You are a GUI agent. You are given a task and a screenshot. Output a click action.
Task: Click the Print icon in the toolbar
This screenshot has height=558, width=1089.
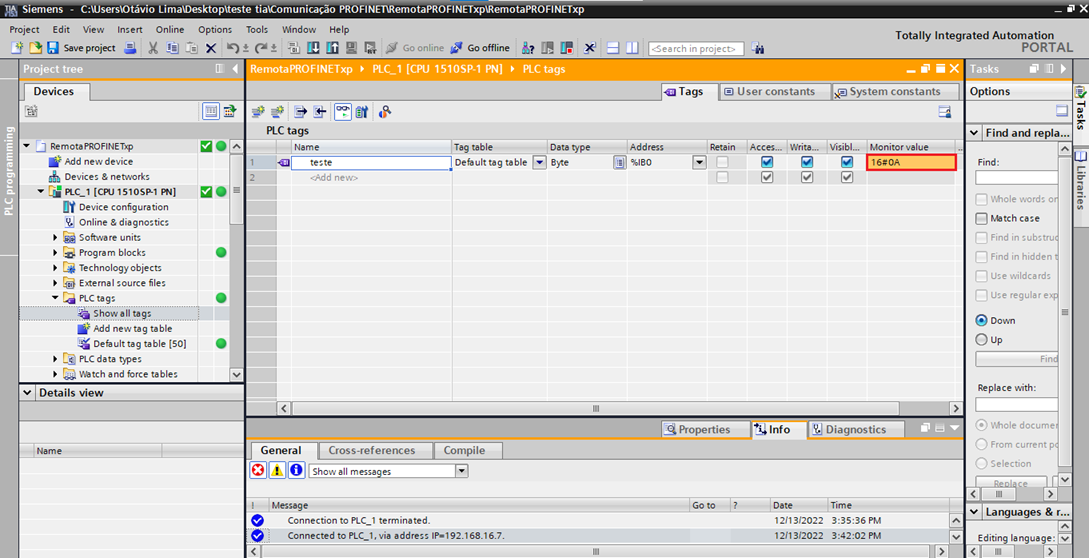pos(130,48)
